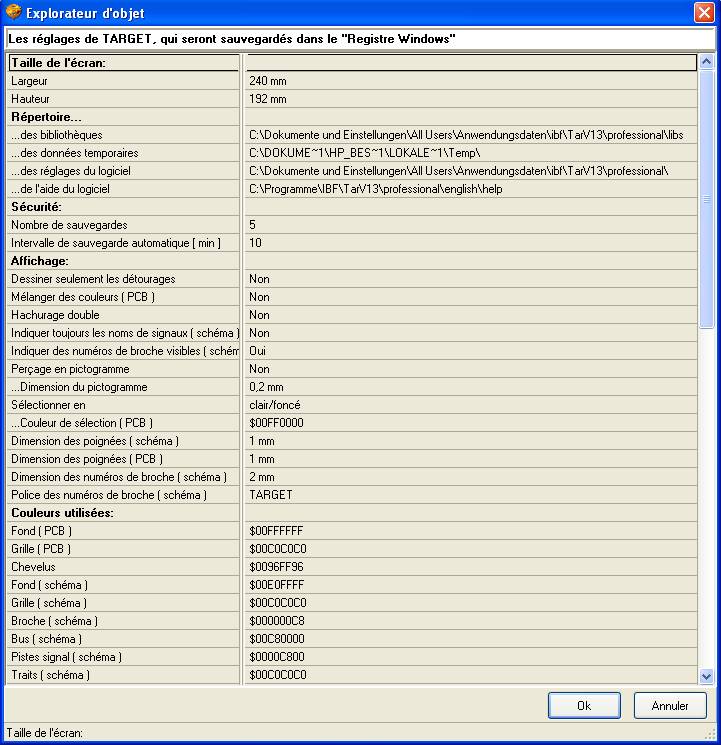Open Police des numéros de broche value
Screen dimensions: 721x745
point(470,495)
